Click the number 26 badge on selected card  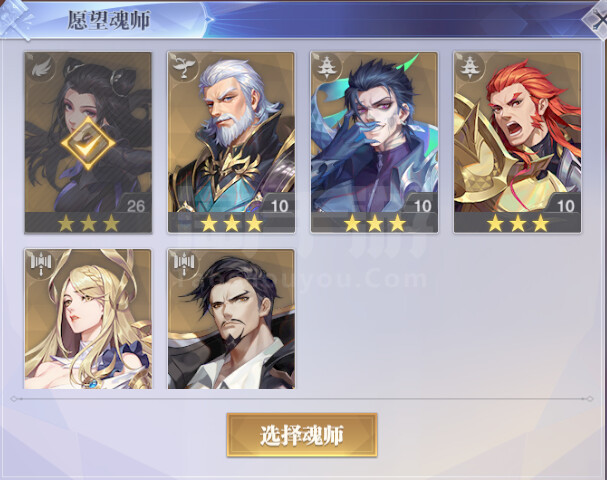(x=135, y=206)
